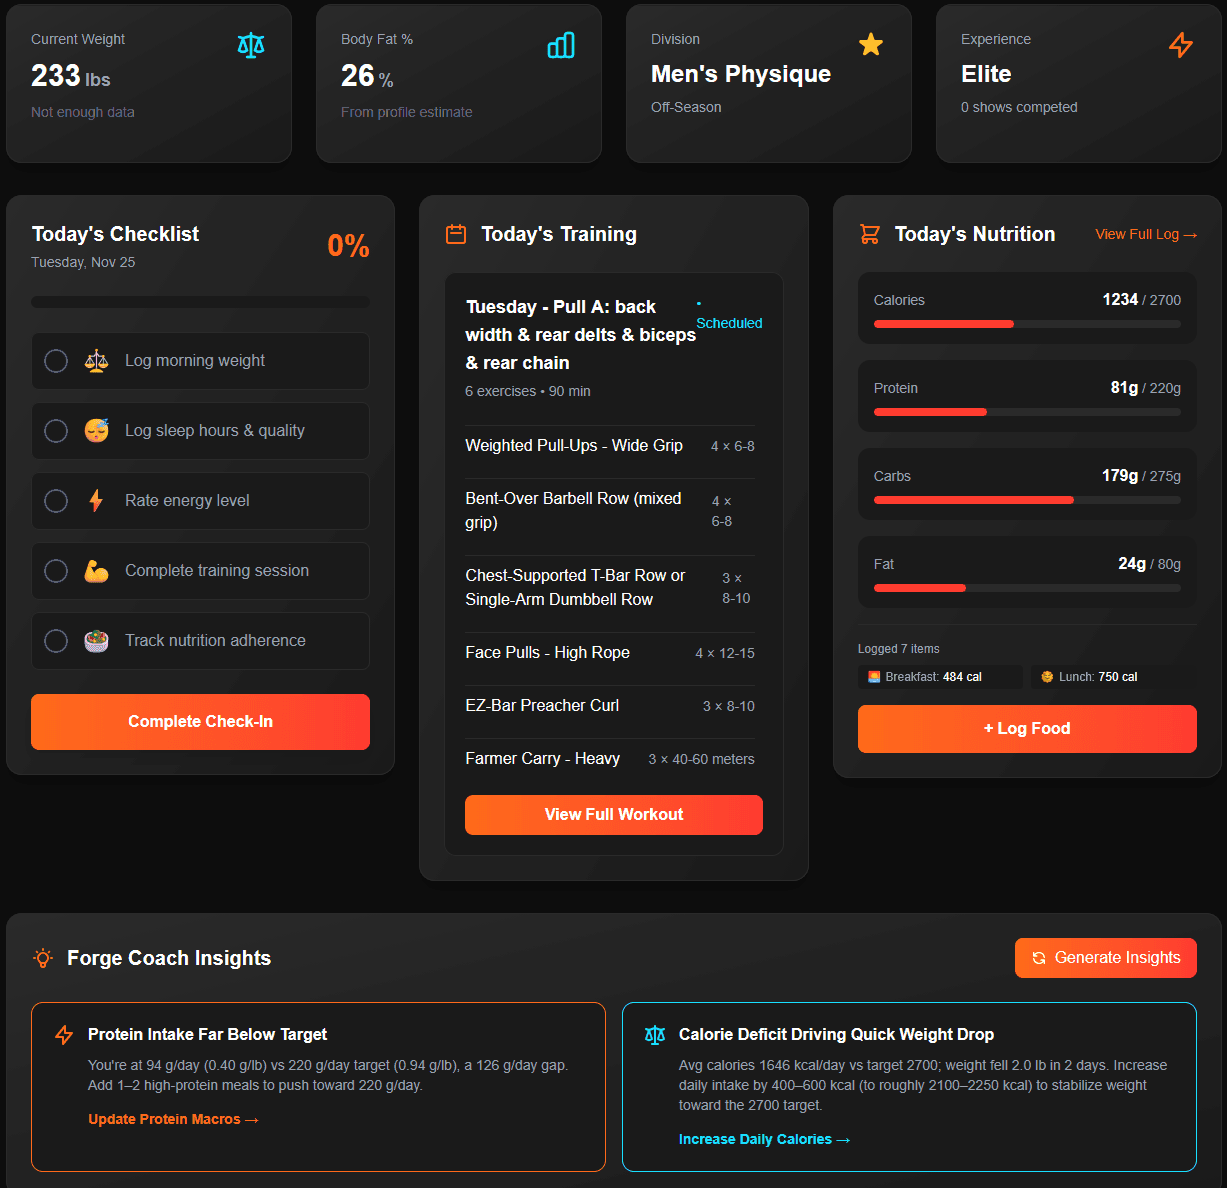The height and width of the screenshot is (1188, 1227).
Task: Click the muscle emoji beside Complete training session
Action: (95, 570)
